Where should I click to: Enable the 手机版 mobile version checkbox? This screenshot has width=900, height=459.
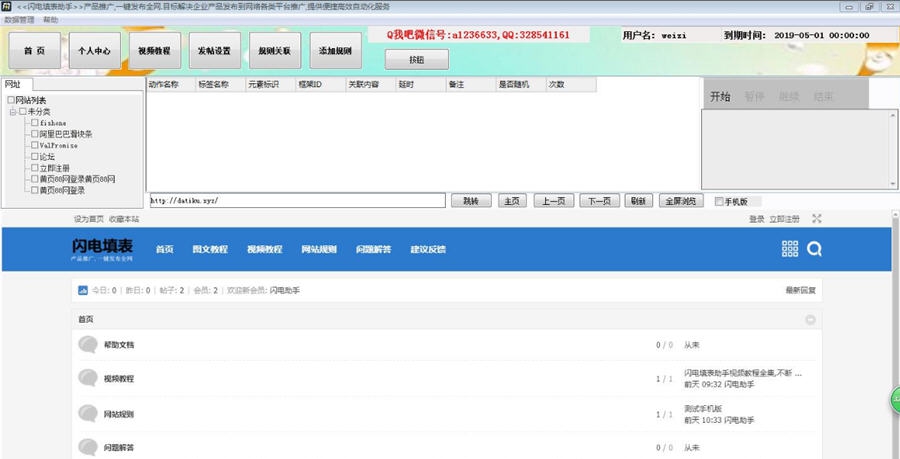[x=719, y=201]
